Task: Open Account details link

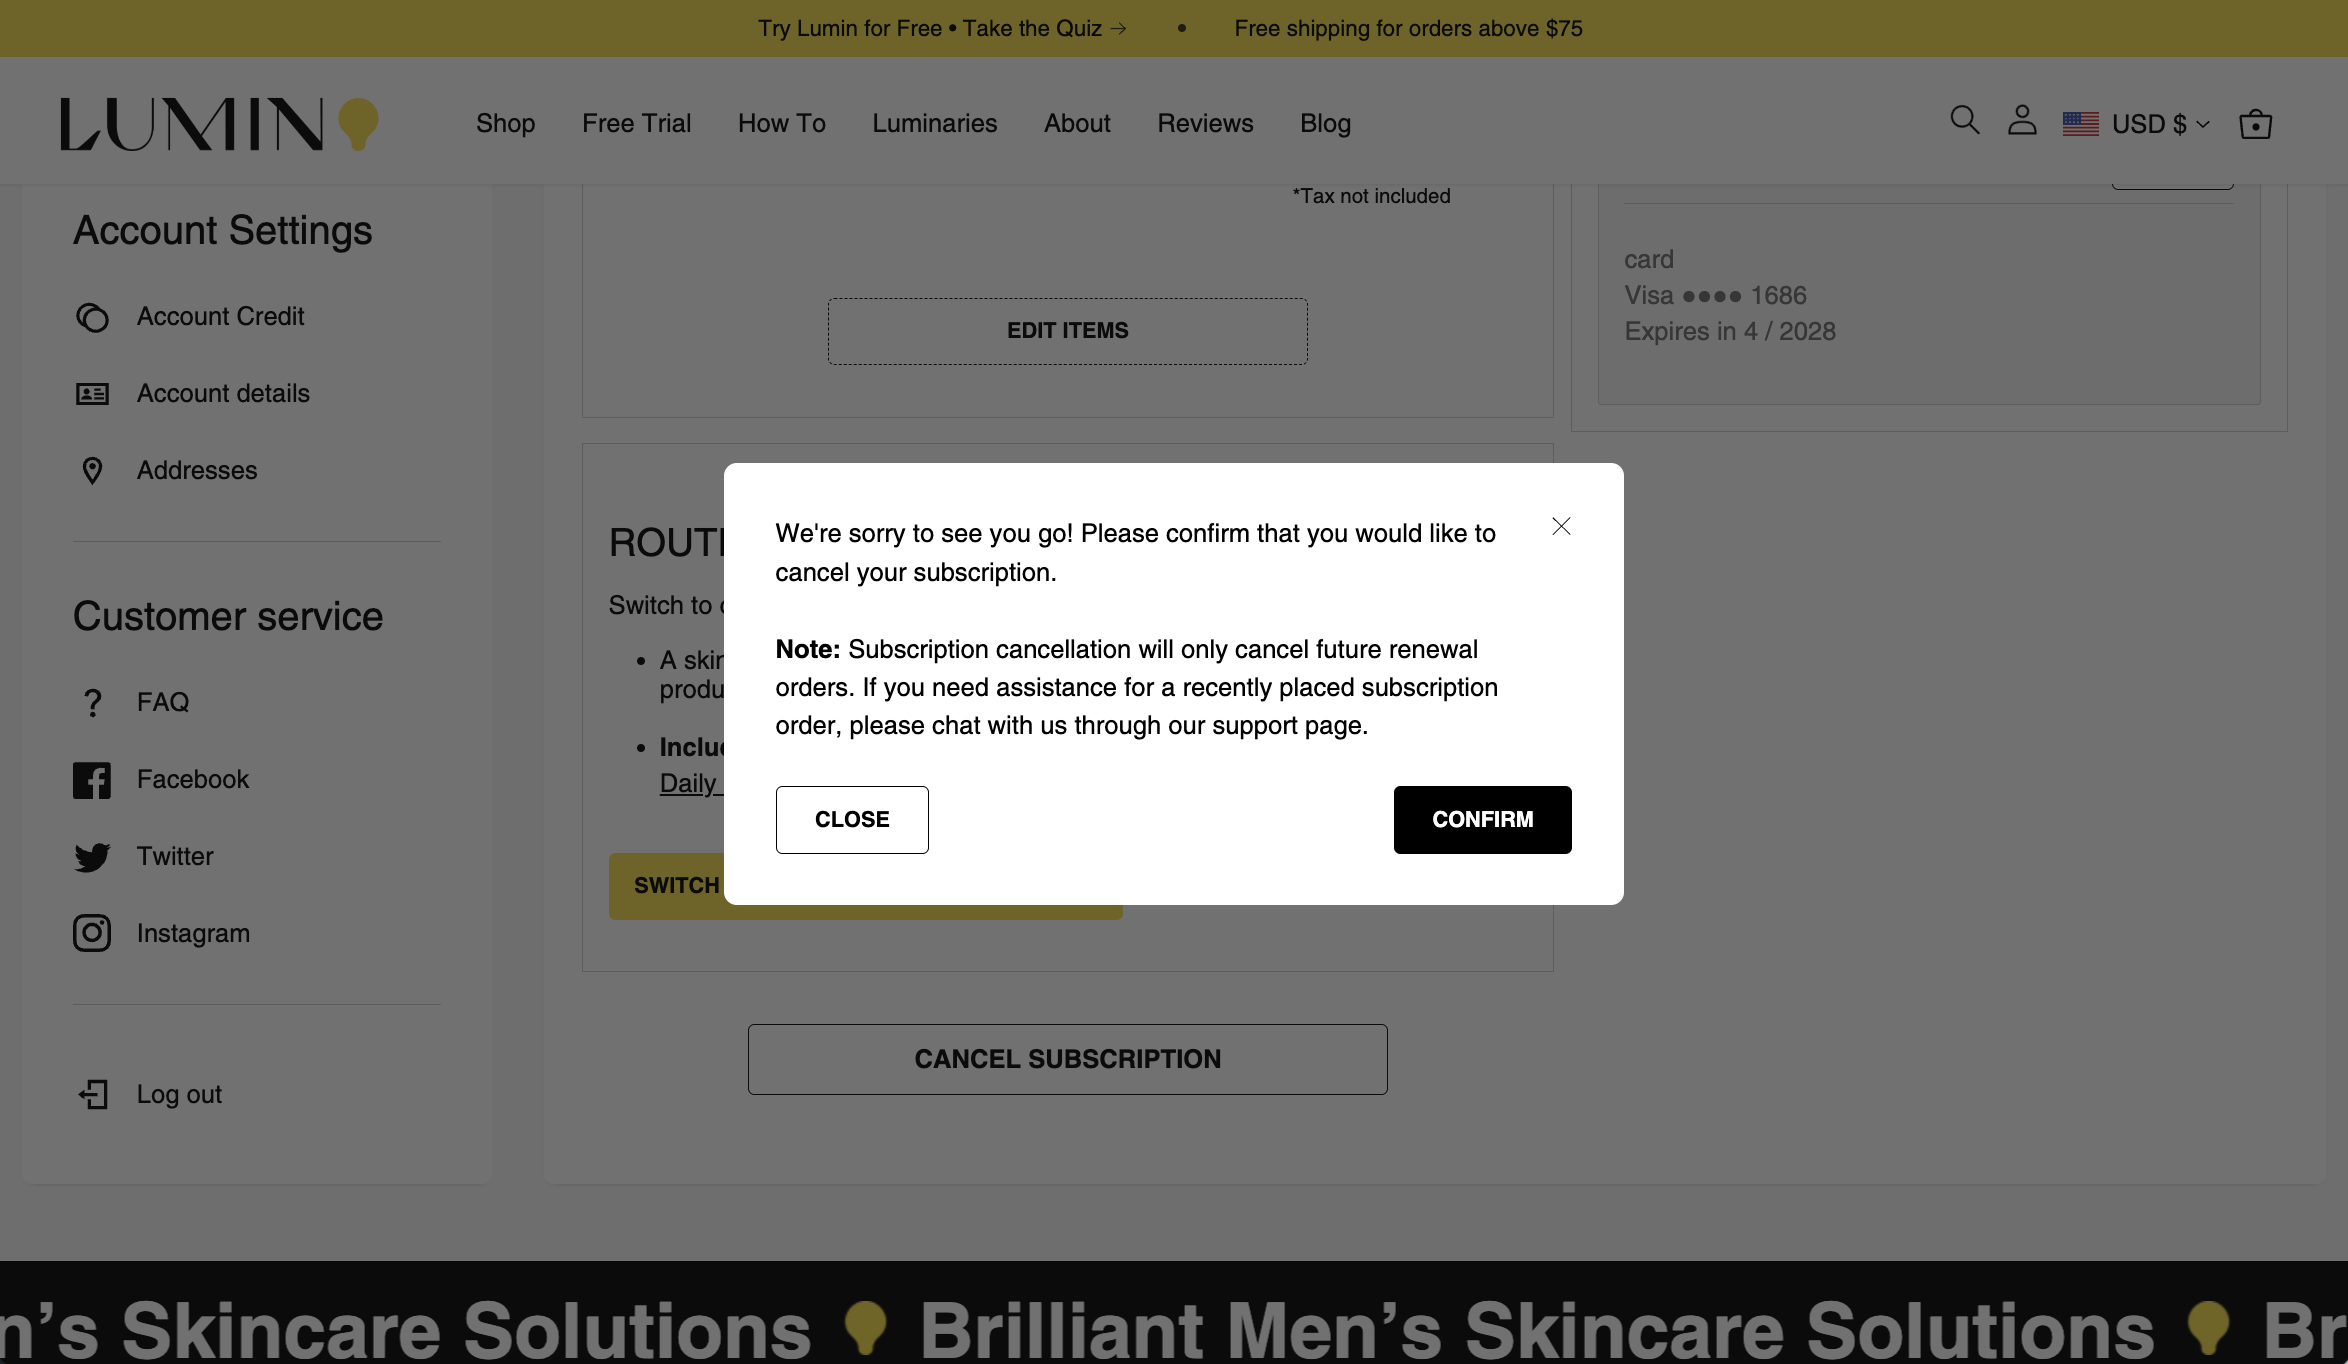Action: pyautogui.click(x=223, y=394)
